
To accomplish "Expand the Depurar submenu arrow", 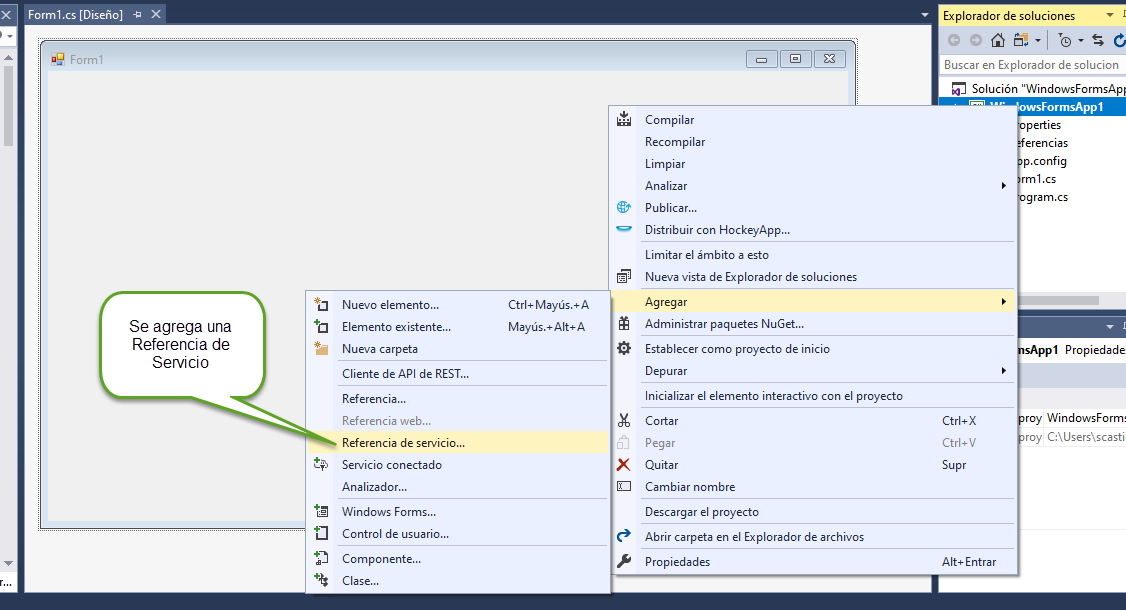I will coord(1003,371).
